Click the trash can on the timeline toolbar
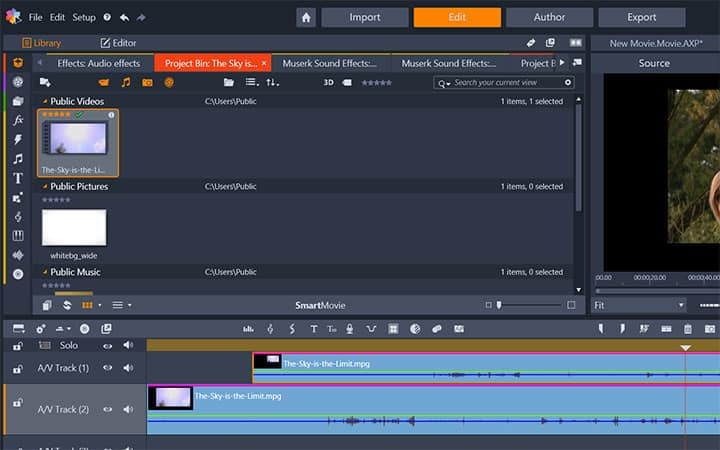 click(x=687, y=329)
